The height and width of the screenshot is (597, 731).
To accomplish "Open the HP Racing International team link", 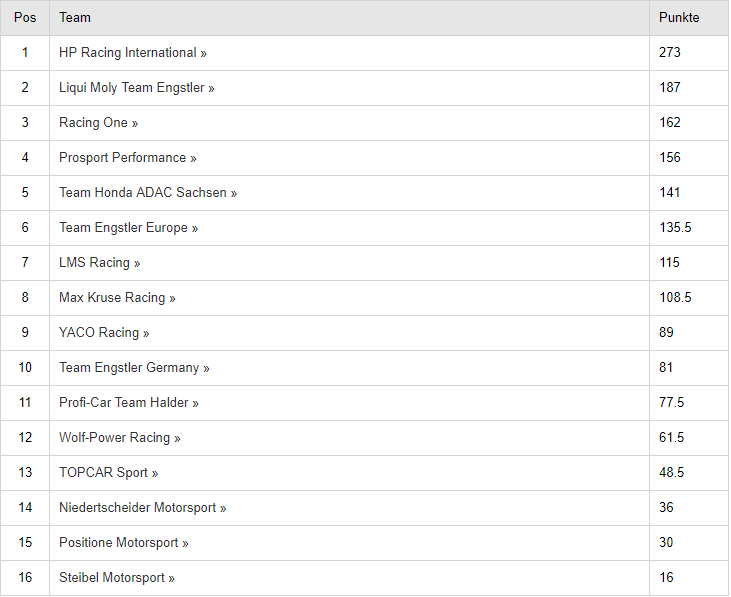I will pyautogui.click(x=132, y=53).
